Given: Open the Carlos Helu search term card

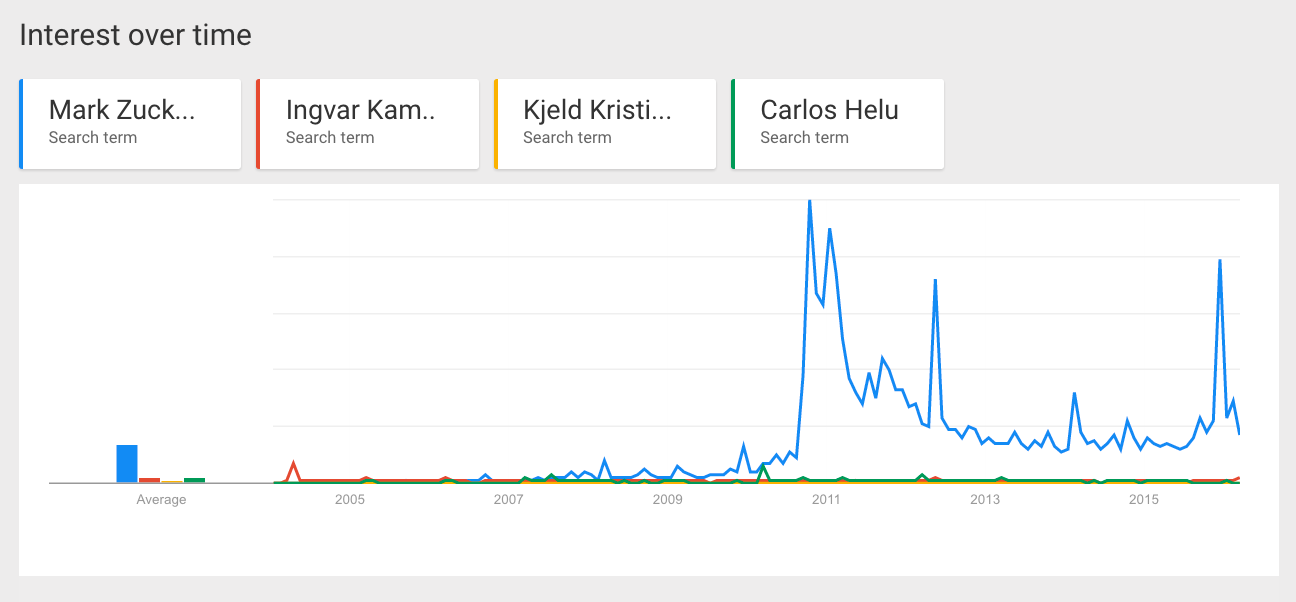Looking at the screenshot, I should (x=837, y=124).
